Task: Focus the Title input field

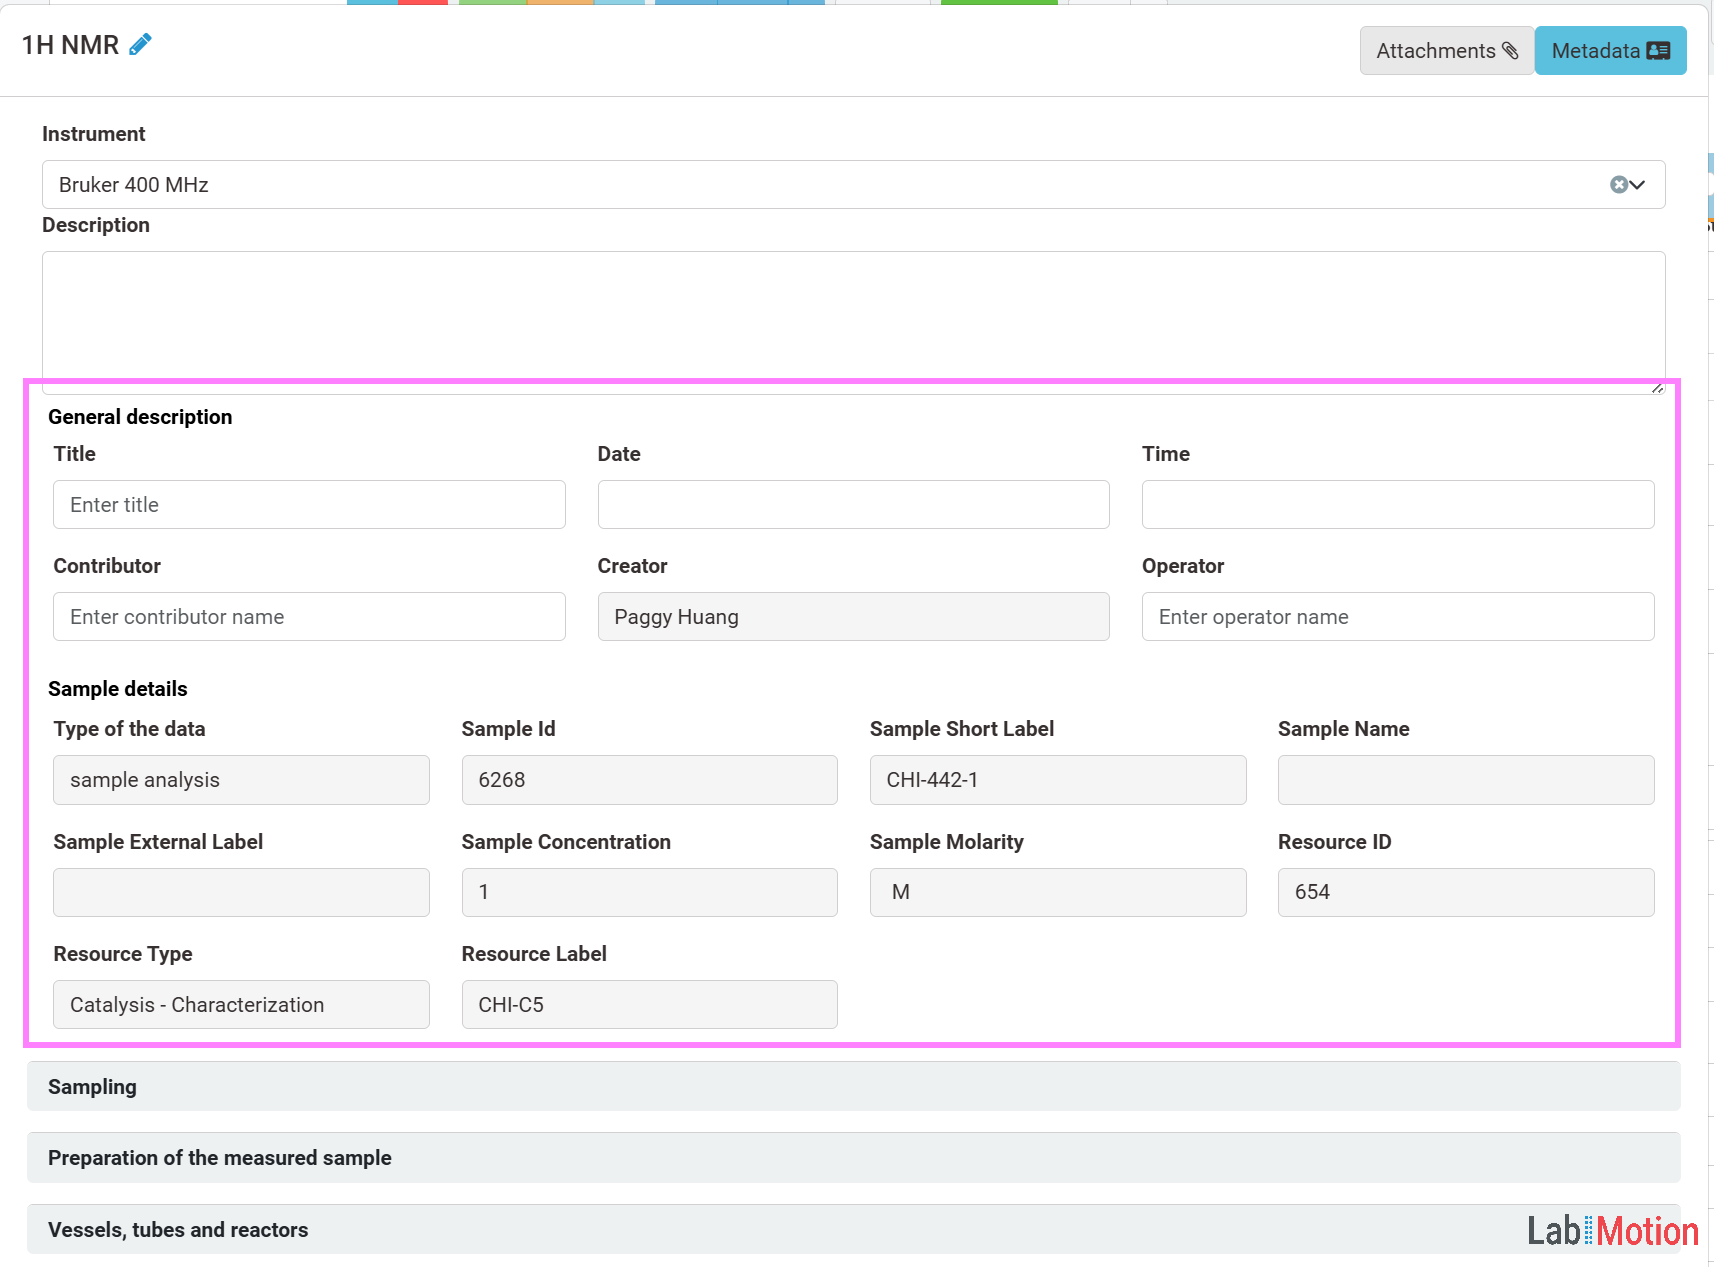Action: click(x=309, y=505)
